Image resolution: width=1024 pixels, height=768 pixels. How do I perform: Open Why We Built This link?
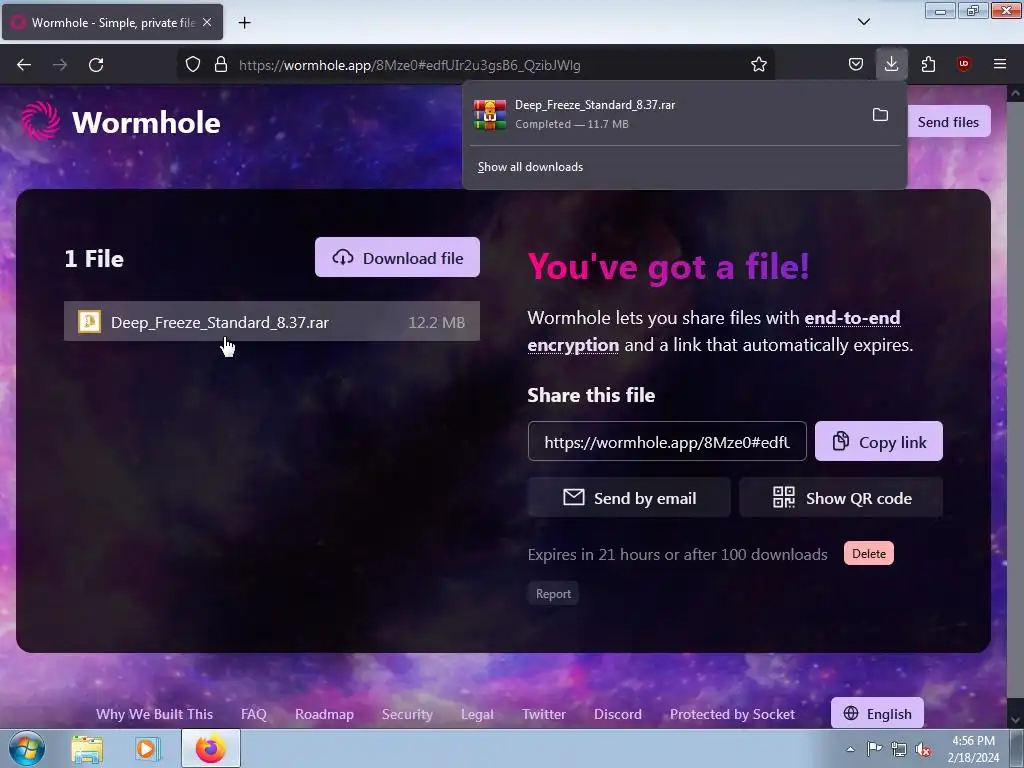(154, 714)
